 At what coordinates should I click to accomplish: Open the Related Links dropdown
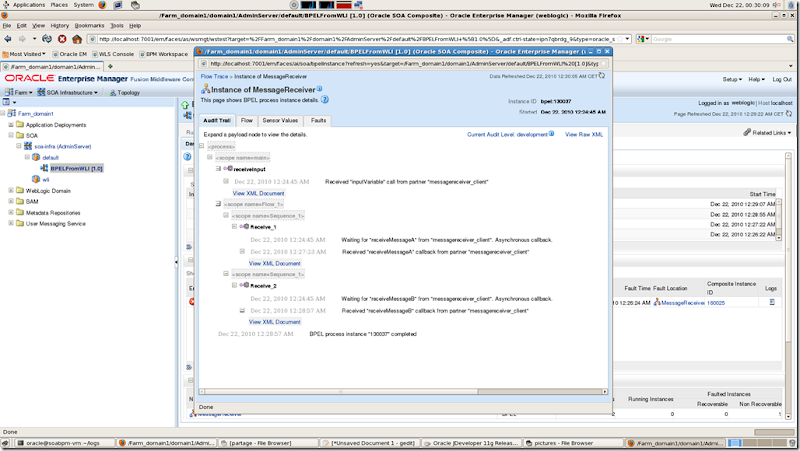click(771, 133)
